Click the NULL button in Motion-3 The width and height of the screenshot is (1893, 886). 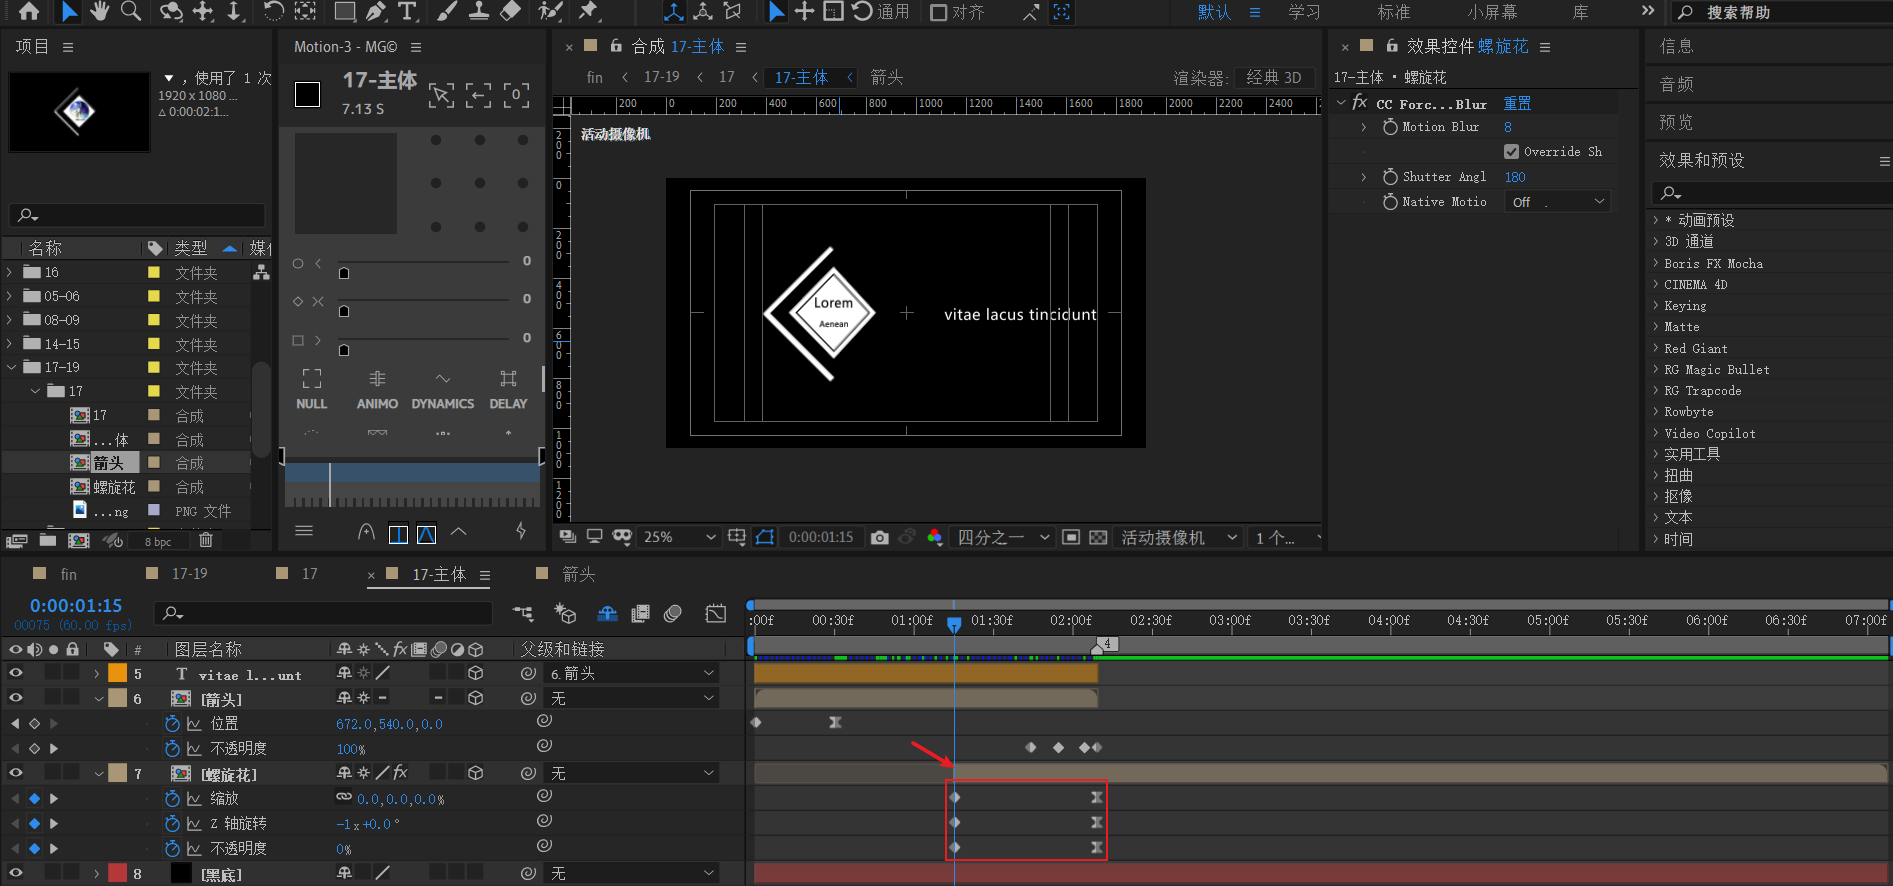pos(312,389)
